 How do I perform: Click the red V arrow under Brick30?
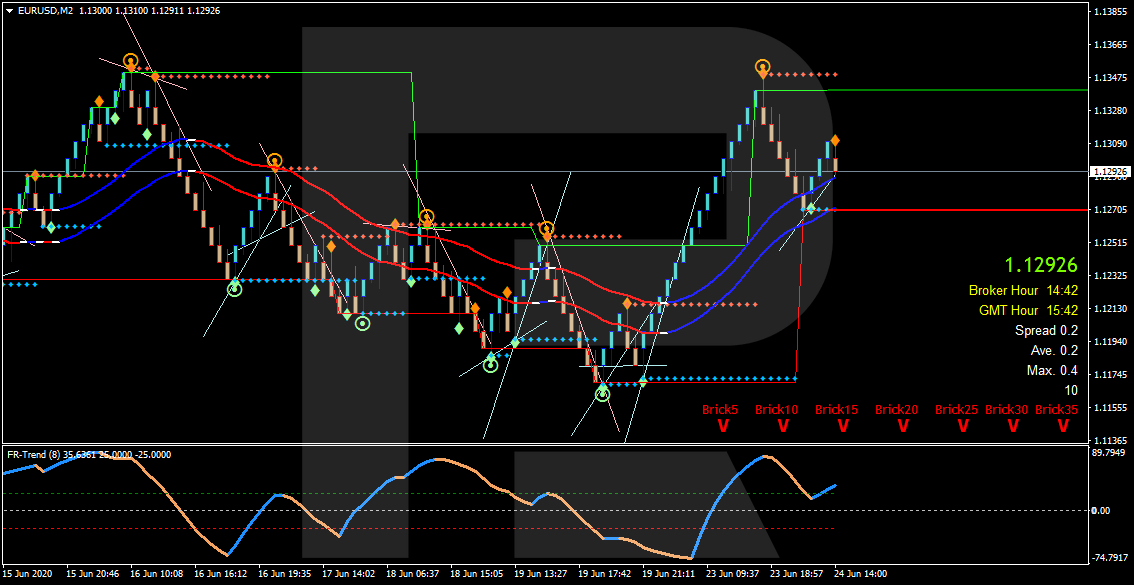point(1012,426)
